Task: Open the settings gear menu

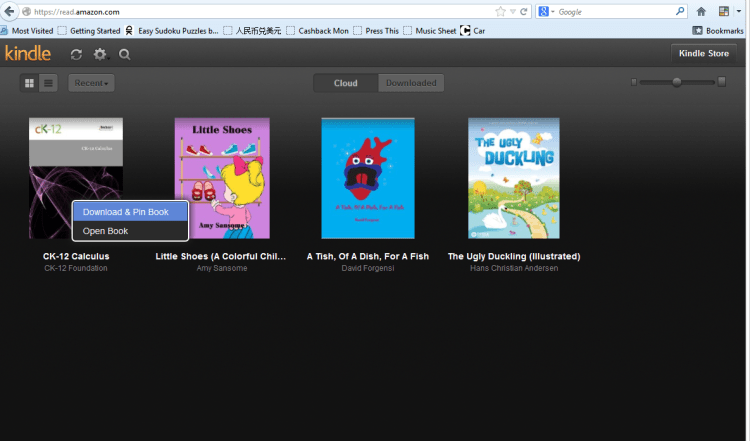Action: tap(100, 54)
